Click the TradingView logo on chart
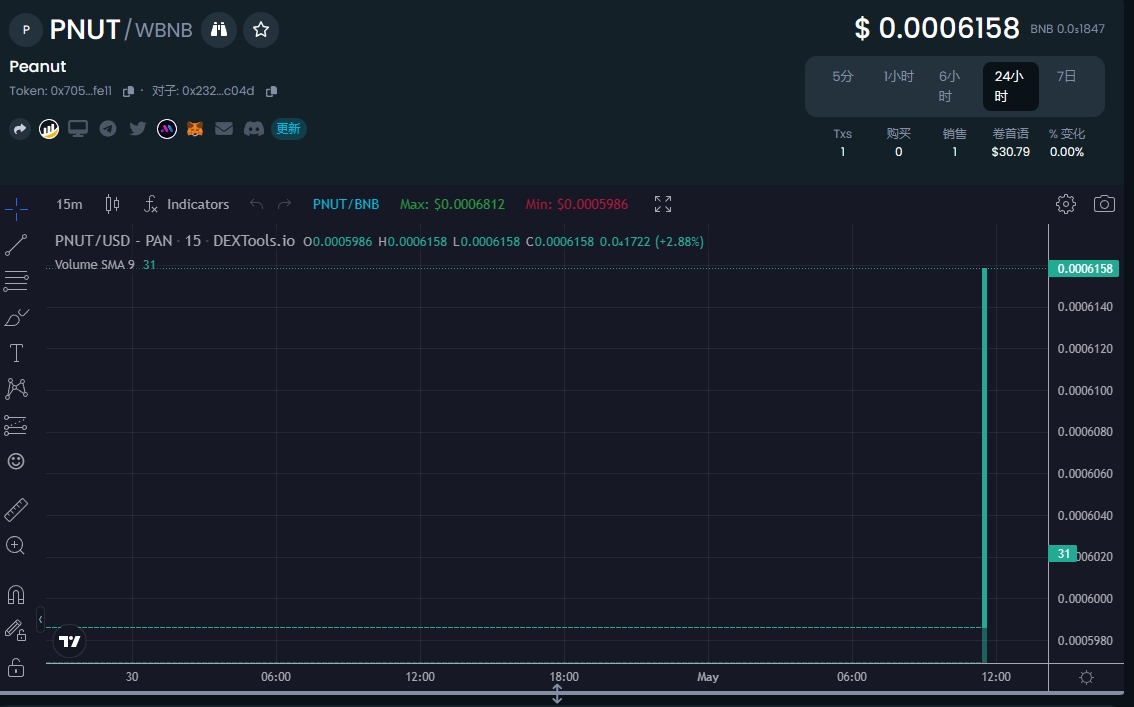 [x=69, y=641]
